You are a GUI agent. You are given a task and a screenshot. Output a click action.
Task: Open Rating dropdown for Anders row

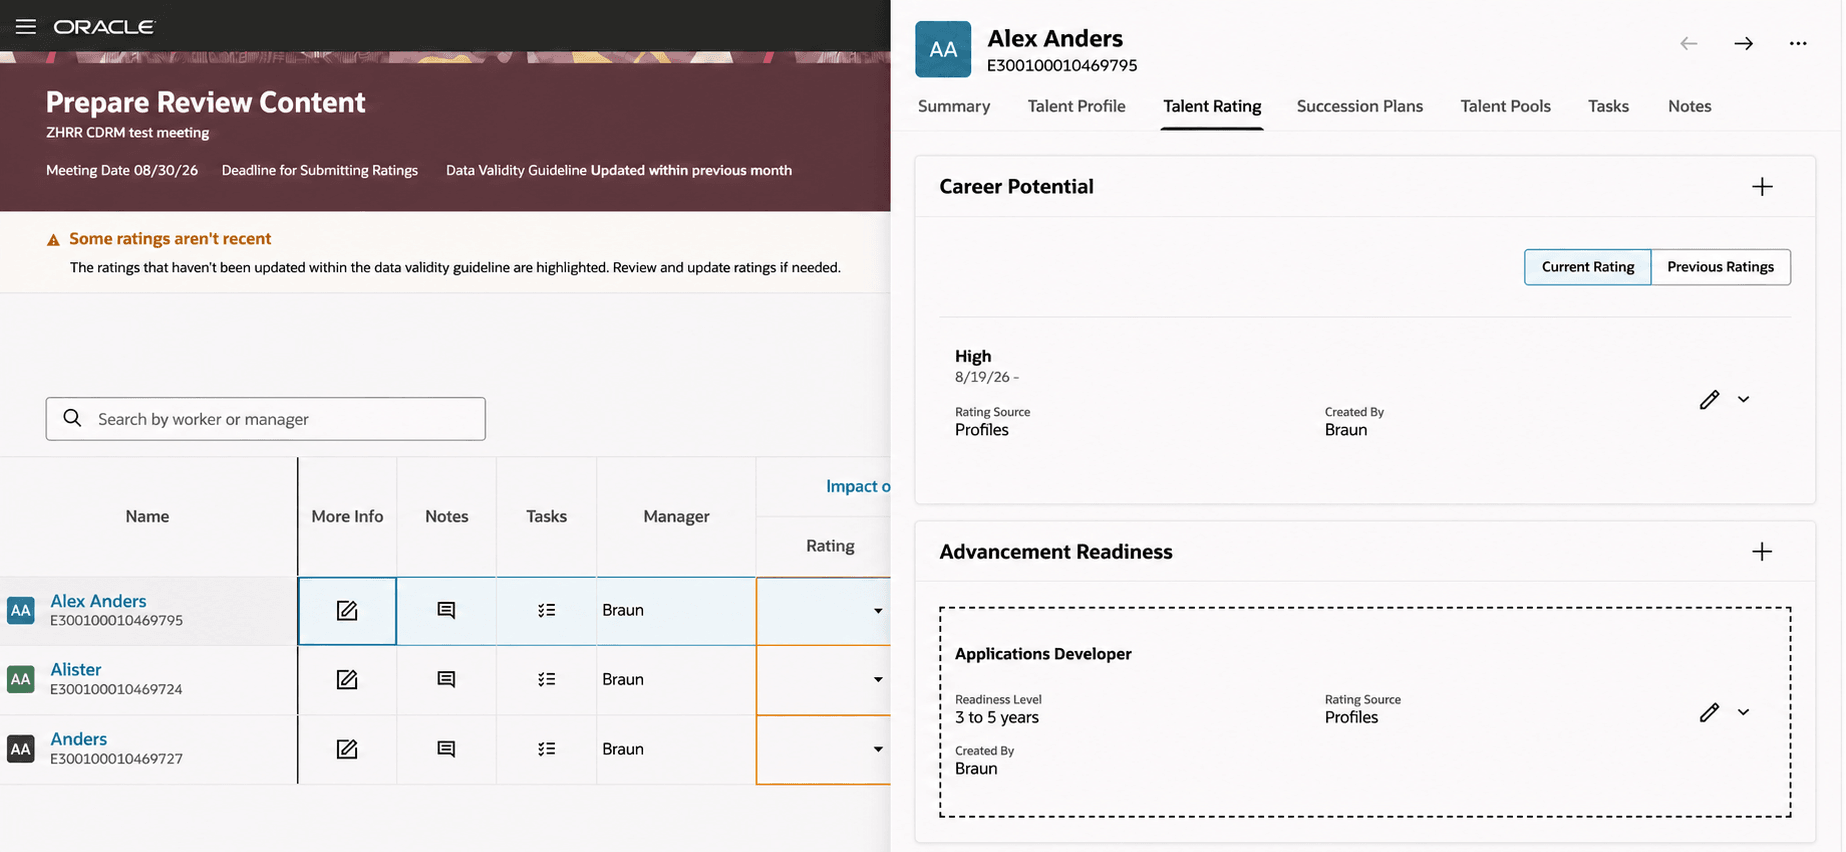click(877, 749)
